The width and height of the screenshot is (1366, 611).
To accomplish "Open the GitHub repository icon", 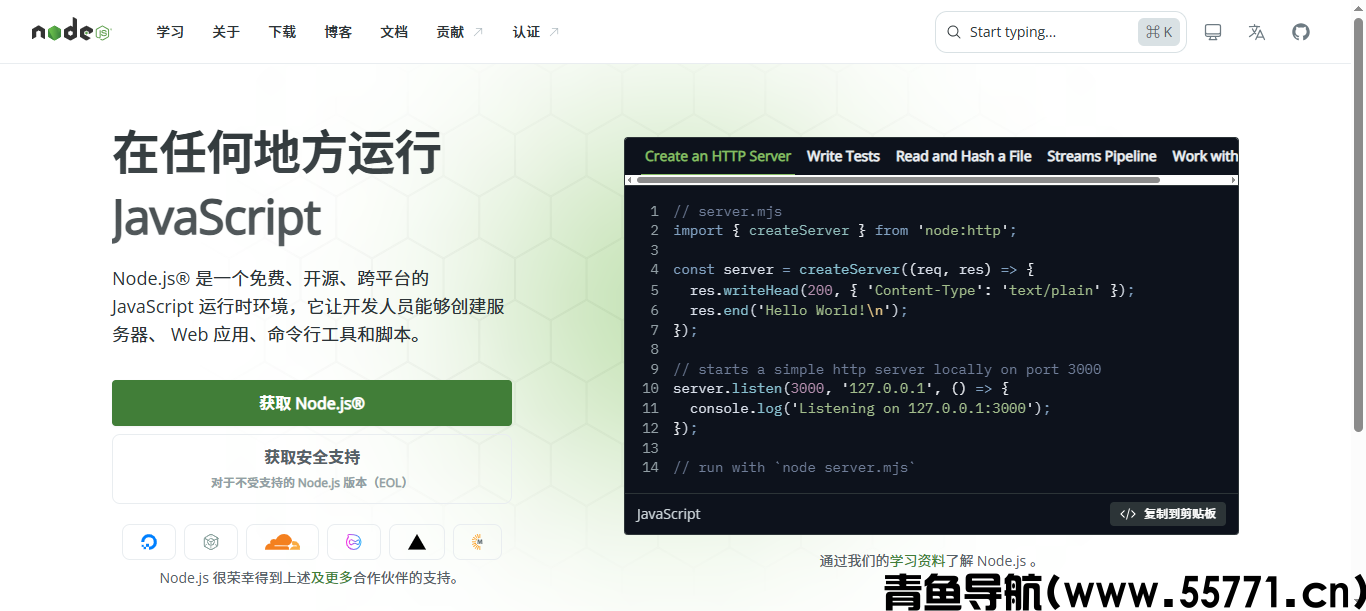I will (x=1301, y=32).
